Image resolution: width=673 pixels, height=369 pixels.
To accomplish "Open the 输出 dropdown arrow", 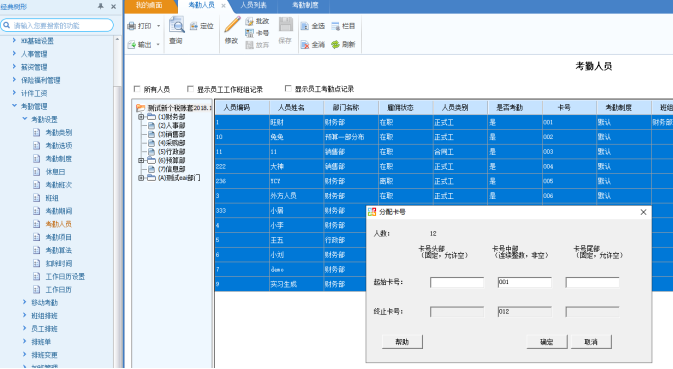I will pos(158,45).
